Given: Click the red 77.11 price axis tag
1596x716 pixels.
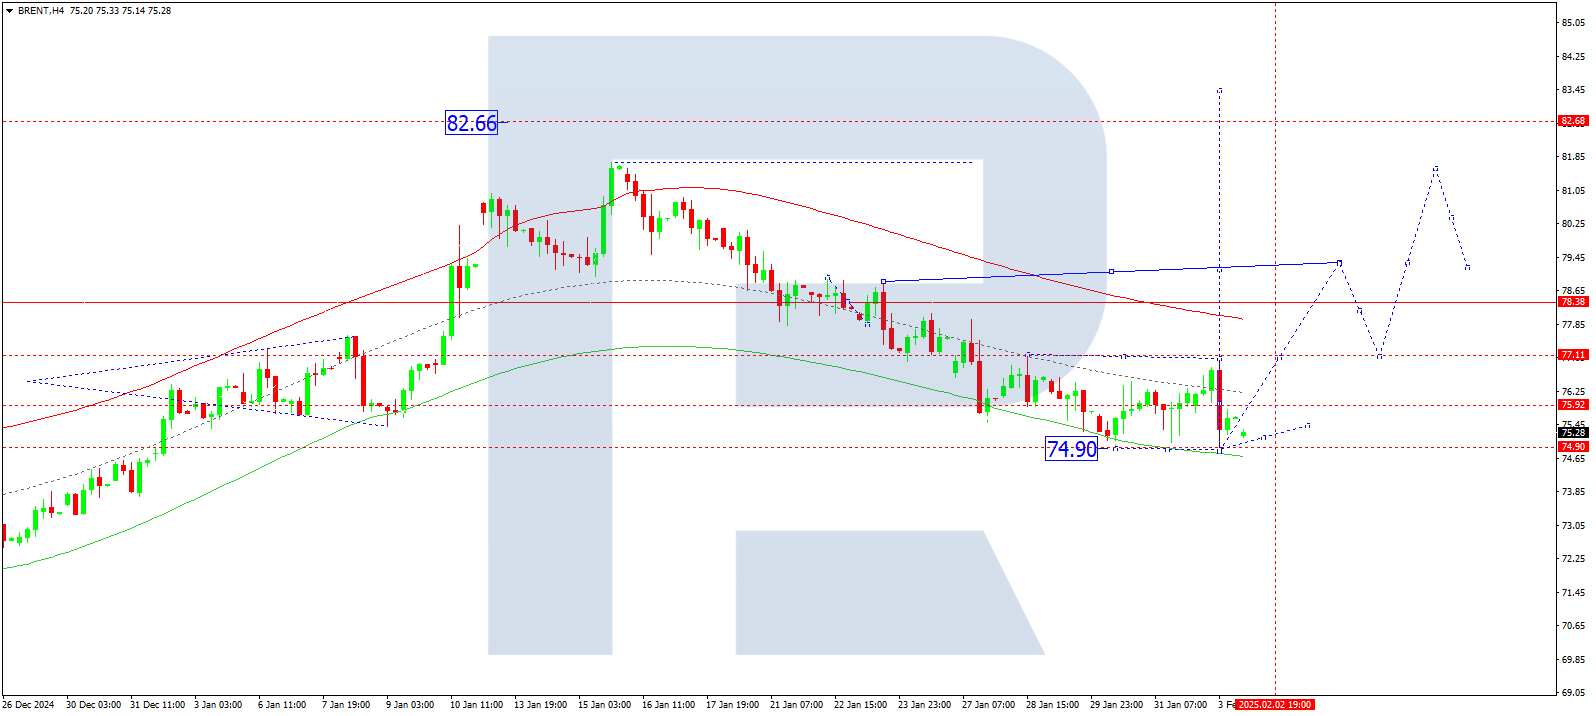Looking at the screenshot, I should [1572, 355].
